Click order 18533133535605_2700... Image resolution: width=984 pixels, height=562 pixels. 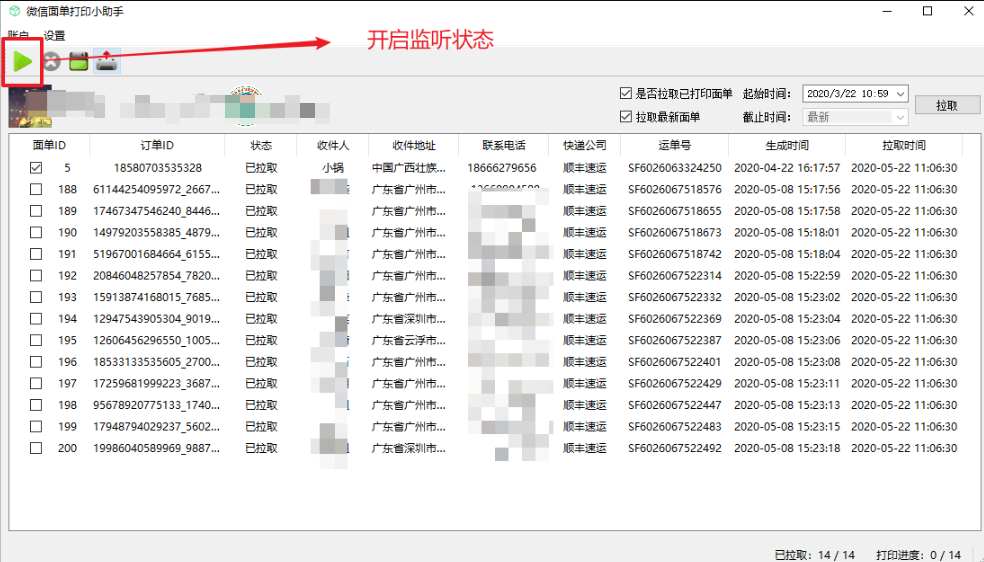[156, 362]
